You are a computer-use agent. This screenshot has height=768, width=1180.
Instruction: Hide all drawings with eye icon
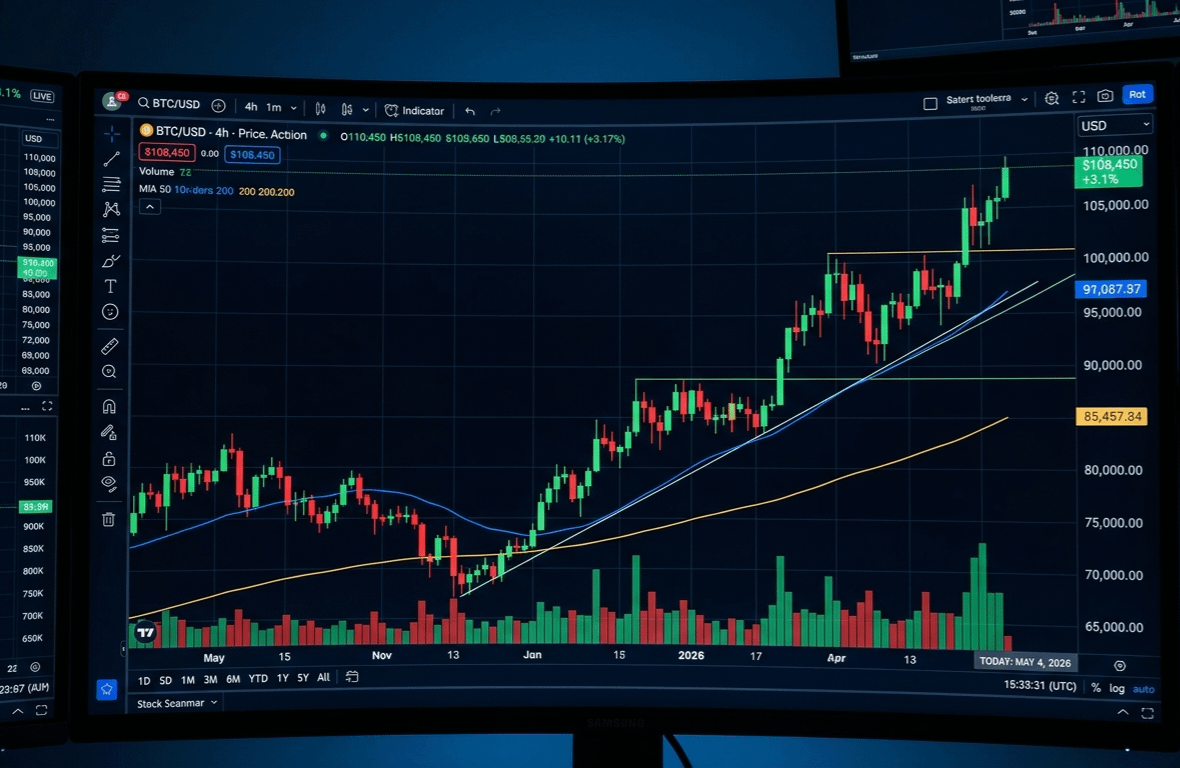[x=108, y=484]
